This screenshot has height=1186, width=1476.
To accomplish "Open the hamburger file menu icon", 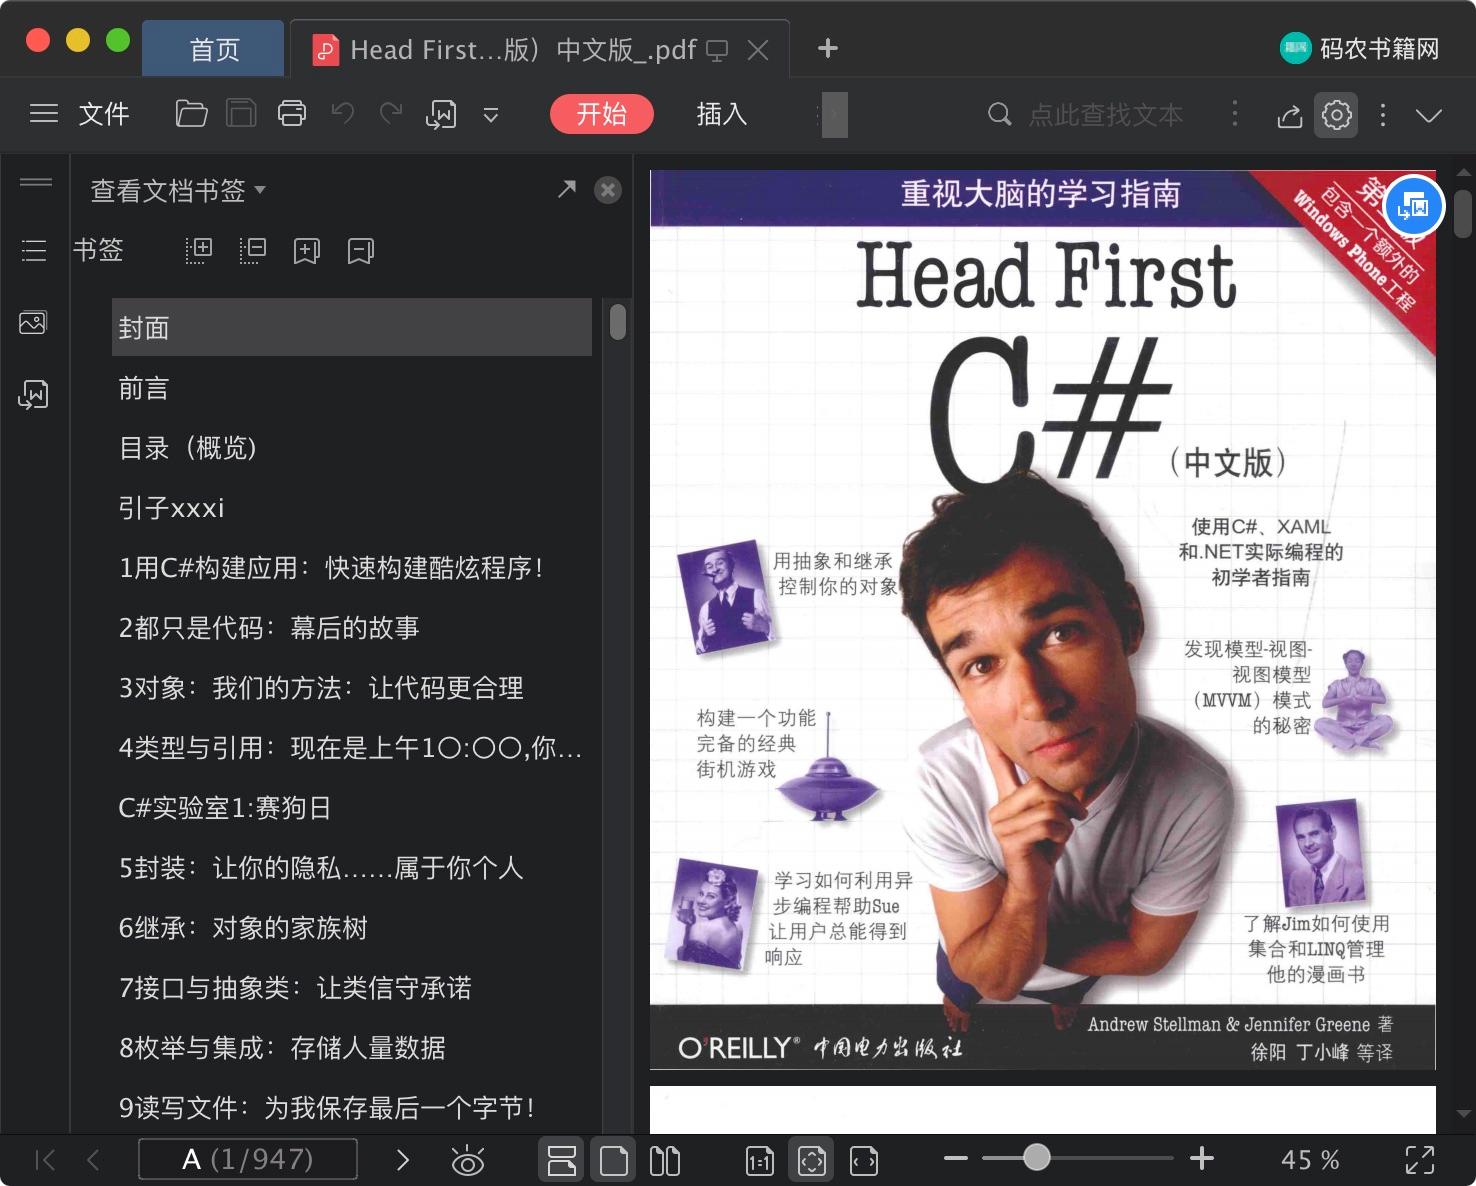I will [x=44, y=114].
